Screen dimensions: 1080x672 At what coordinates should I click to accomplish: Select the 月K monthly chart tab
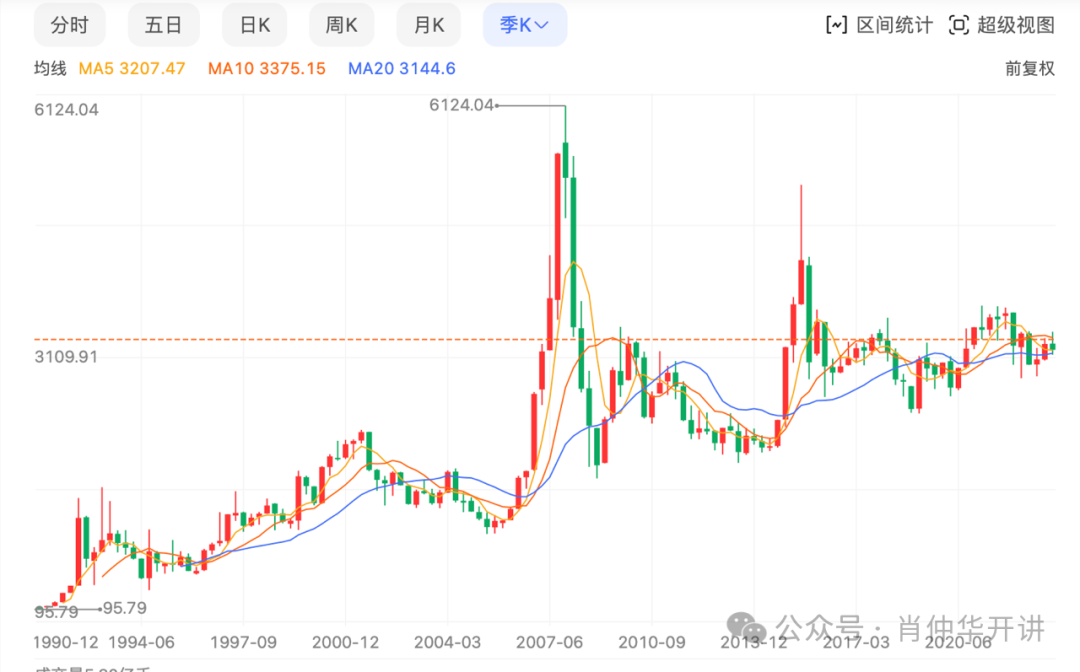(429, 25)
